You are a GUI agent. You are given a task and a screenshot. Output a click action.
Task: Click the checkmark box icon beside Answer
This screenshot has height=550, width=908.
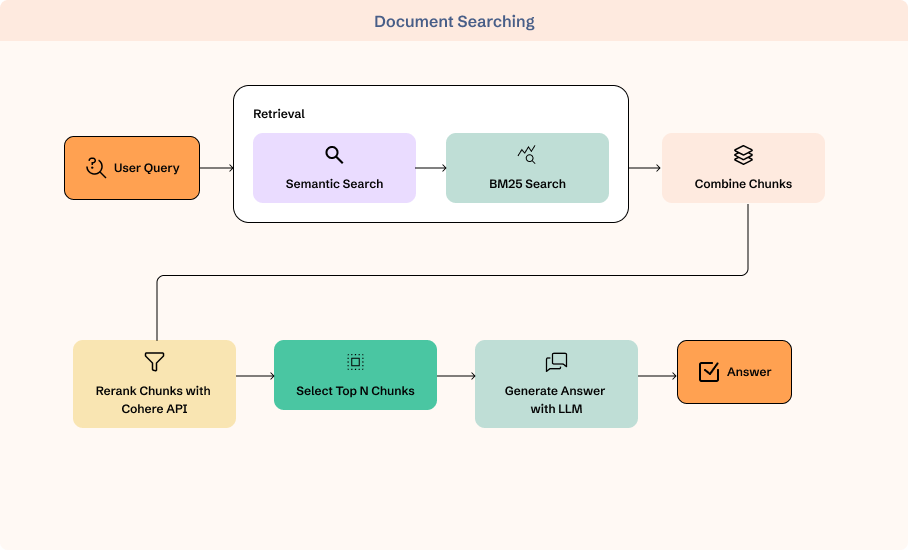point(709,372)
